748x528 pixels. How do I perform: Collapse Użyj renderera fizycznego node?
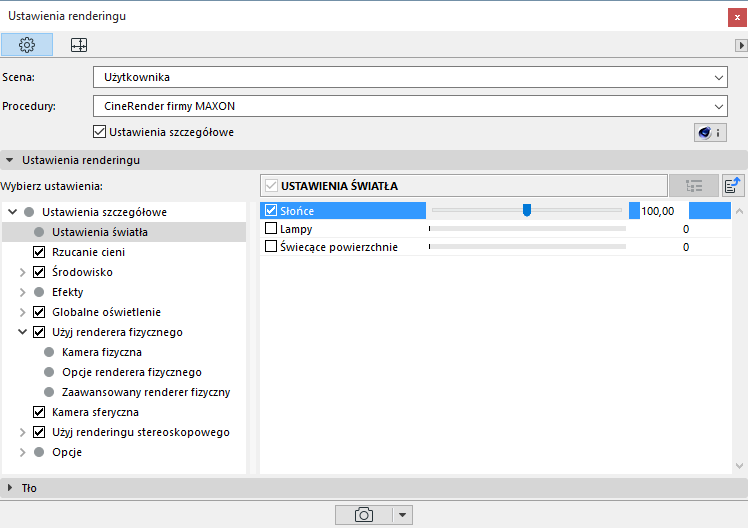point(22,332)
